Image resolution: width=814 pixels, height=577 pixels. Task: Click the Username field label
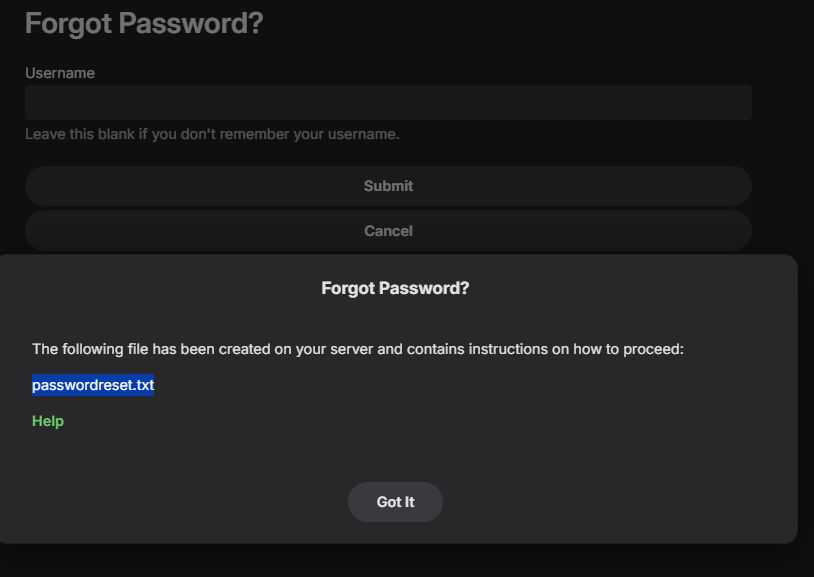click(60, 73)
